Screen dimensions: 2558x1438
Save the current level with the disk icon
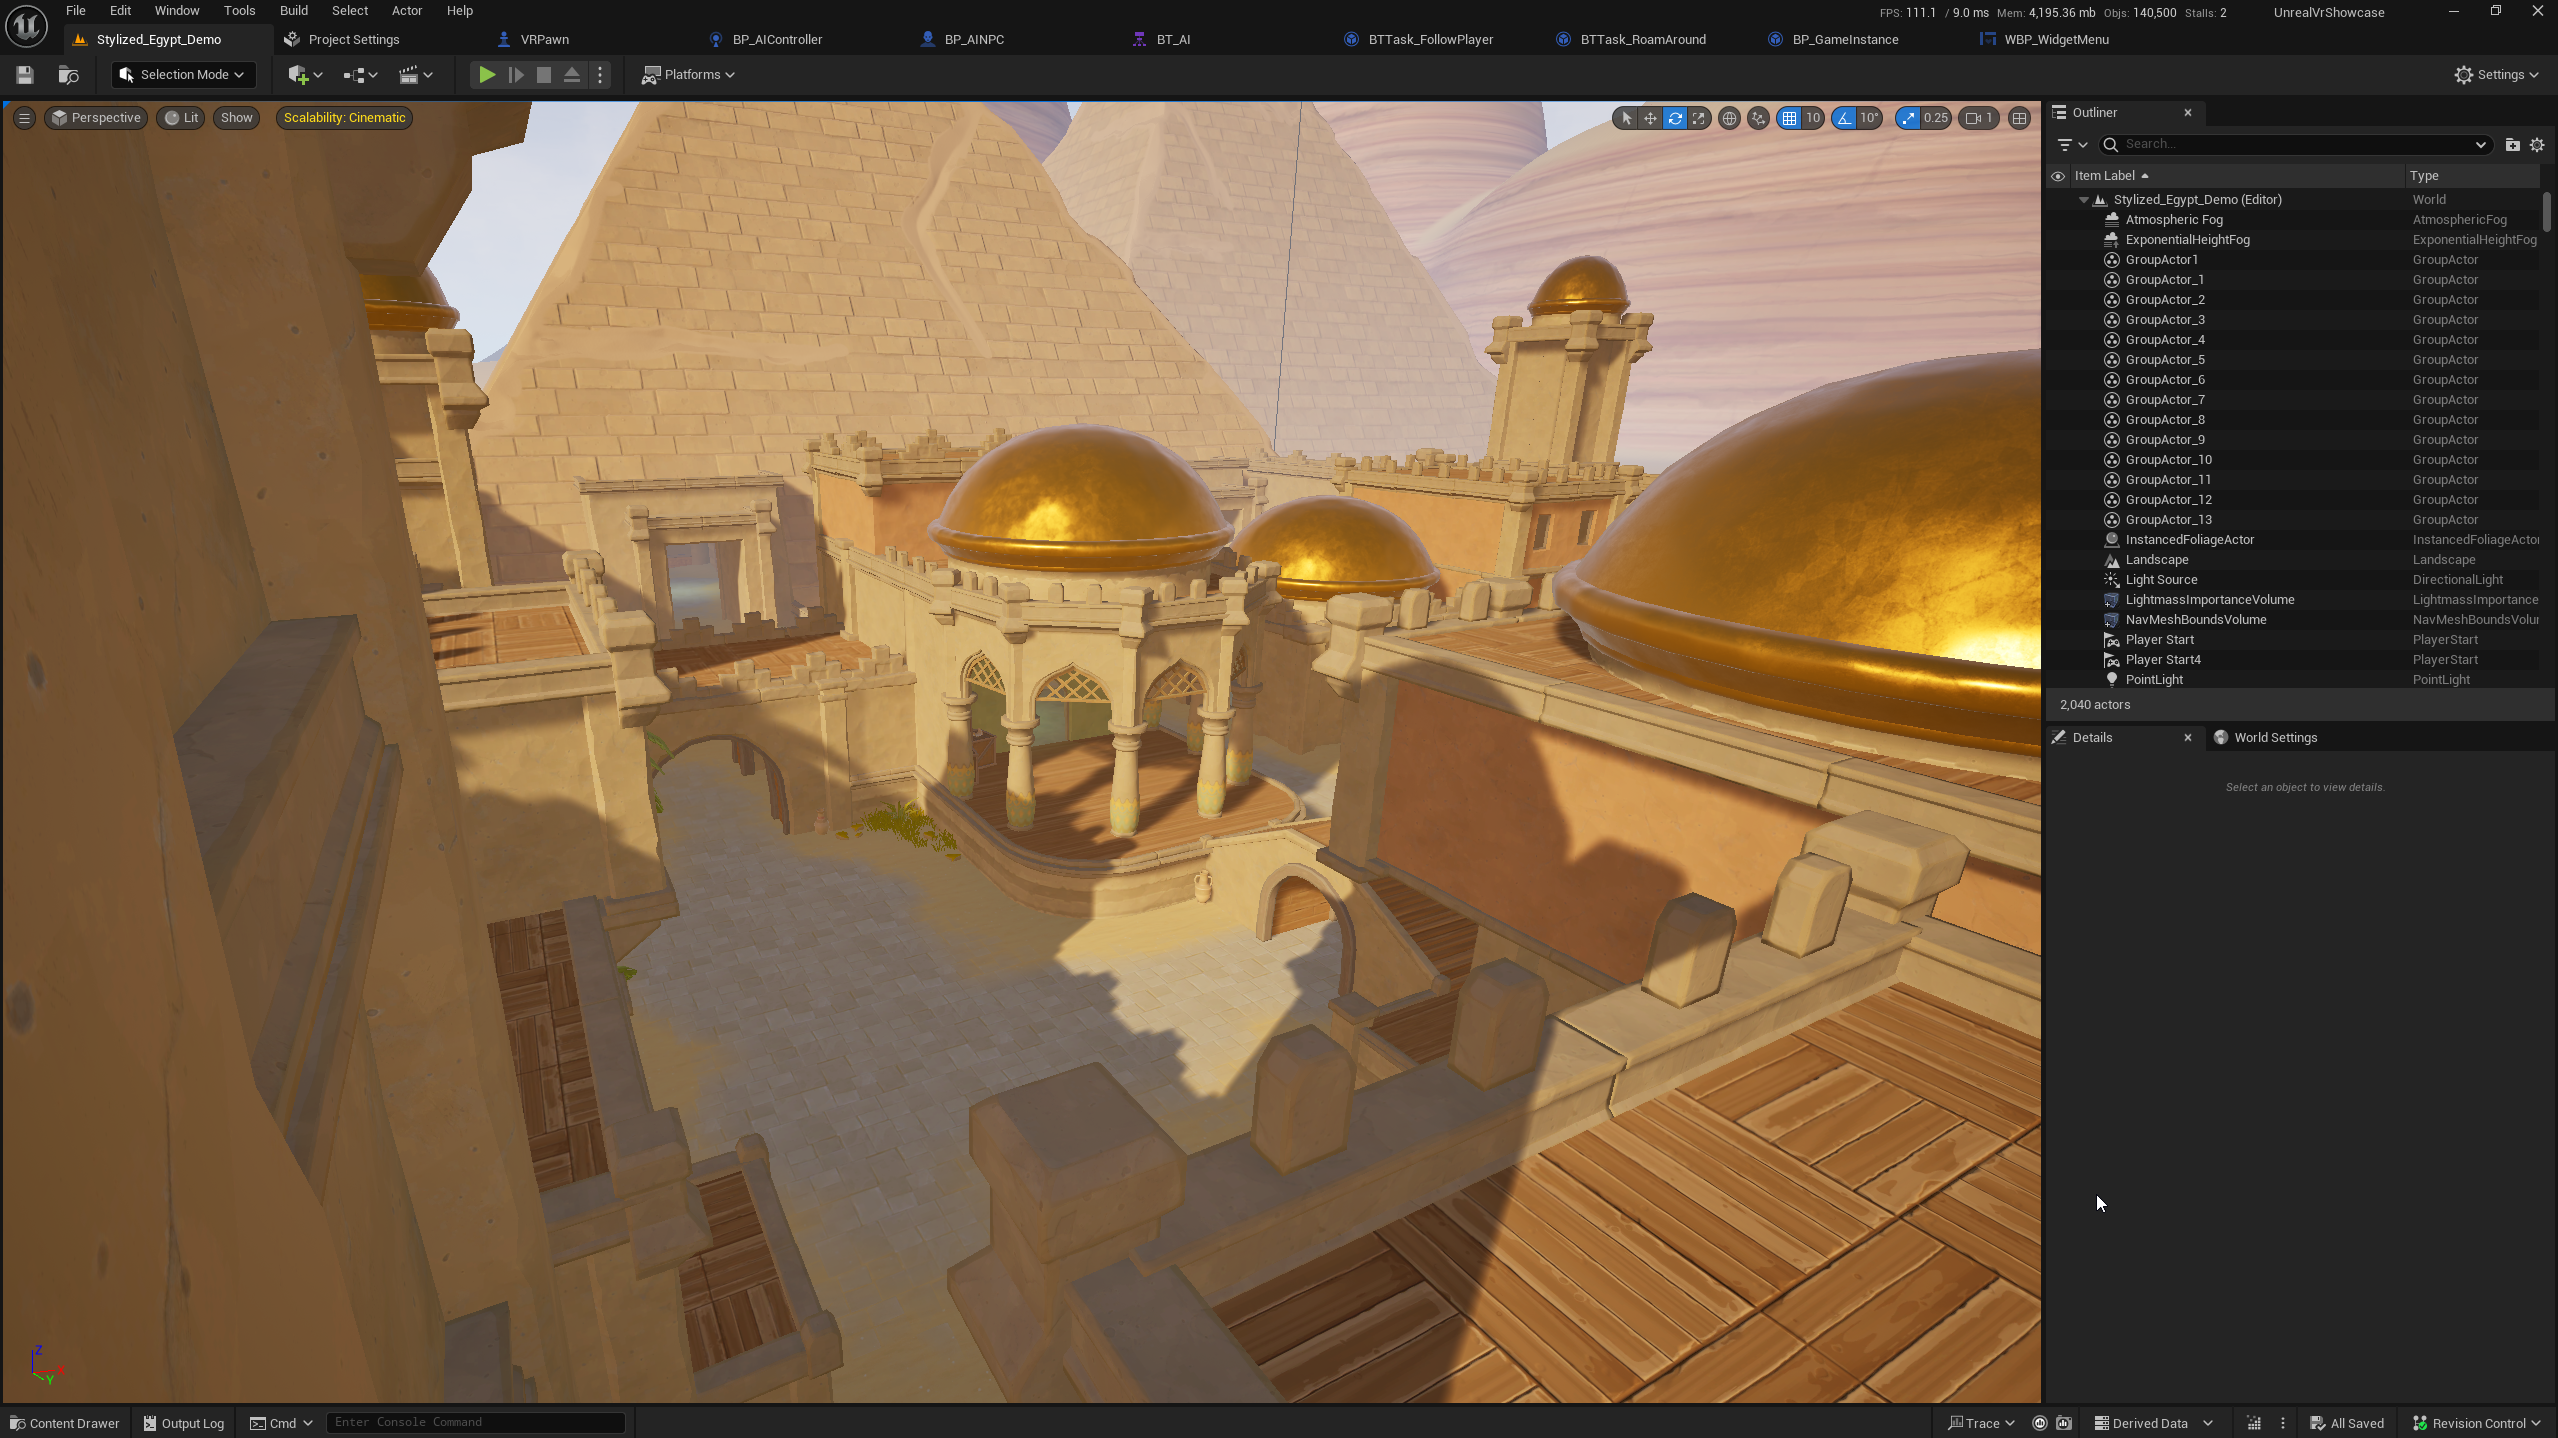click(25, 75)
